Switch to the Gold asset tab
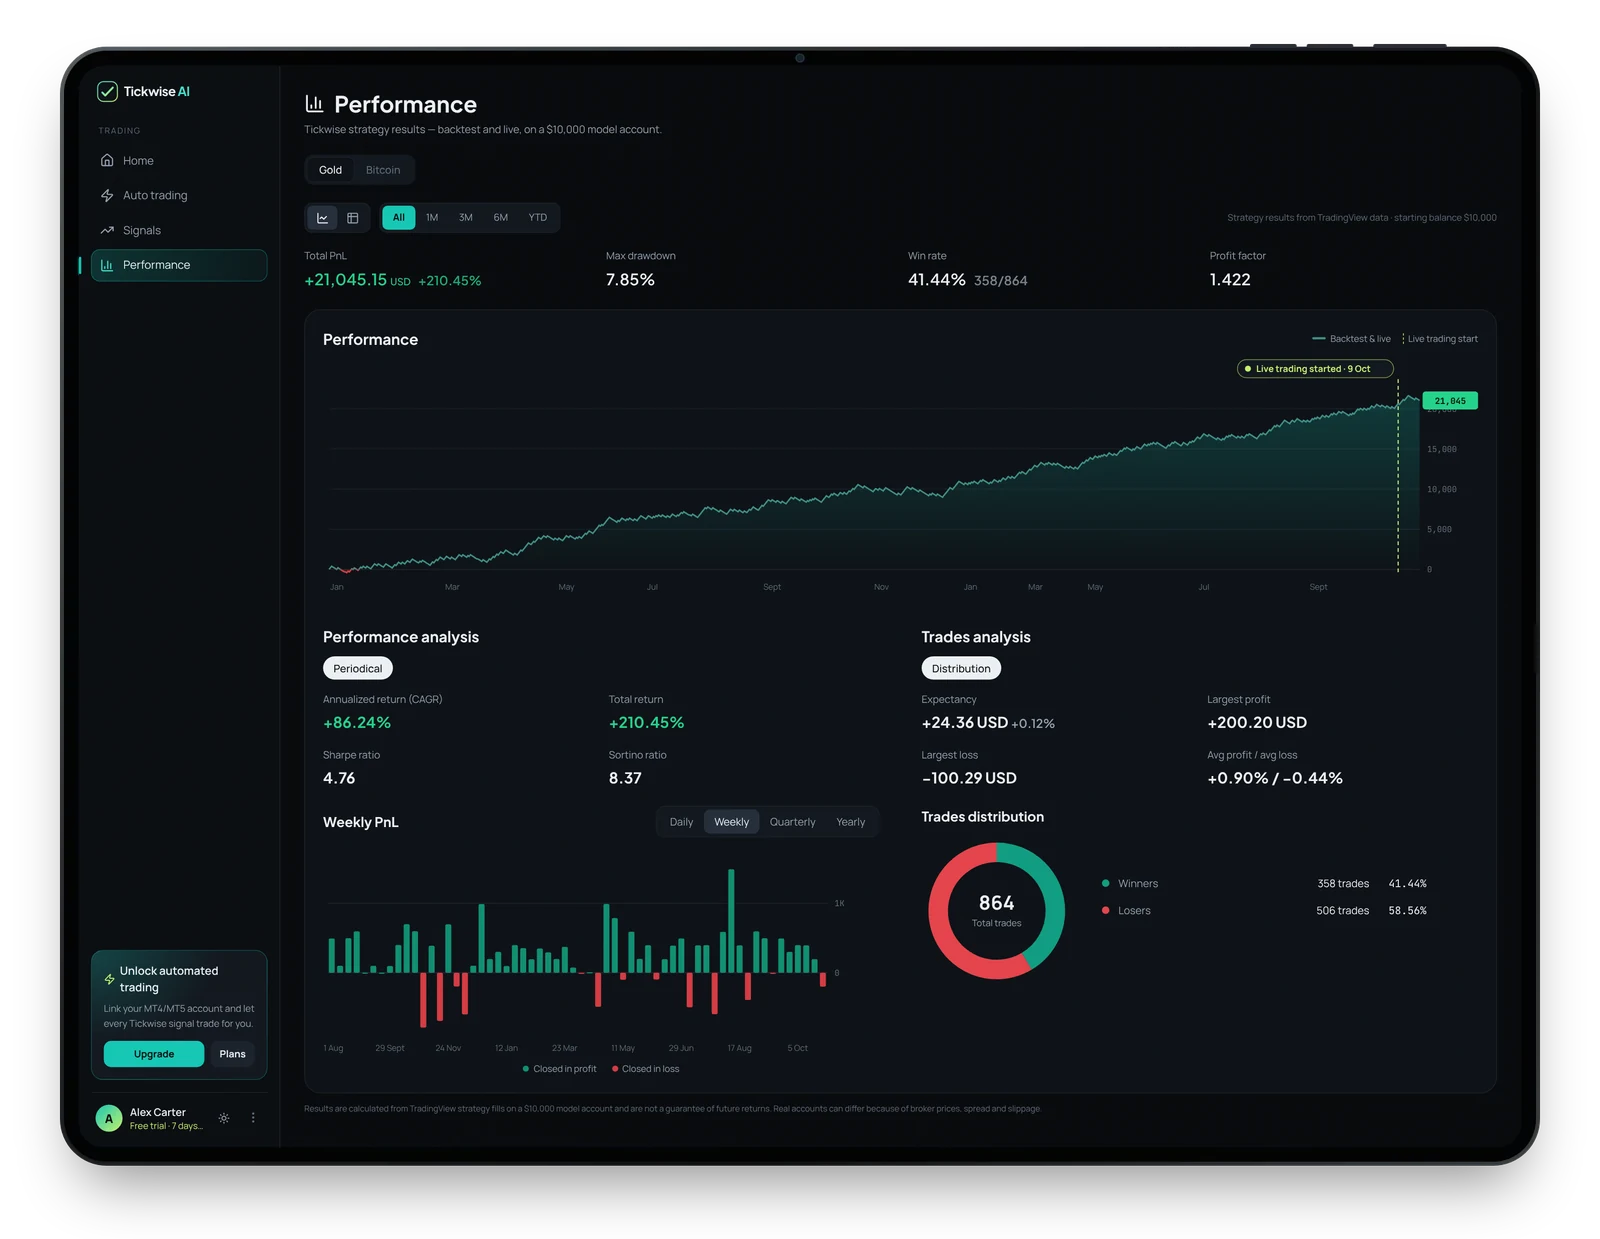 point(330,170)
